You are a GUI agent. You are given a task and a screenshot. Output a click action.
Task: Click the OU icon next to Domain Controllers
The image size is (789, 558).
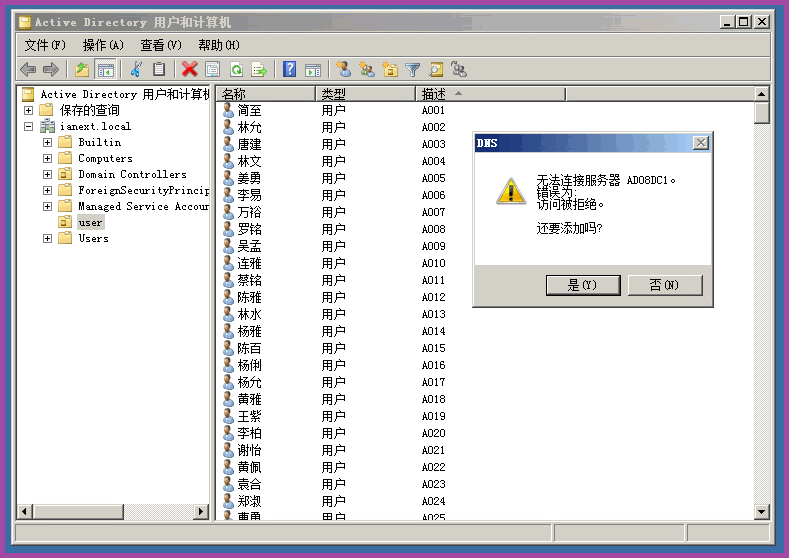pyautogui.click(x=65, y=174)
